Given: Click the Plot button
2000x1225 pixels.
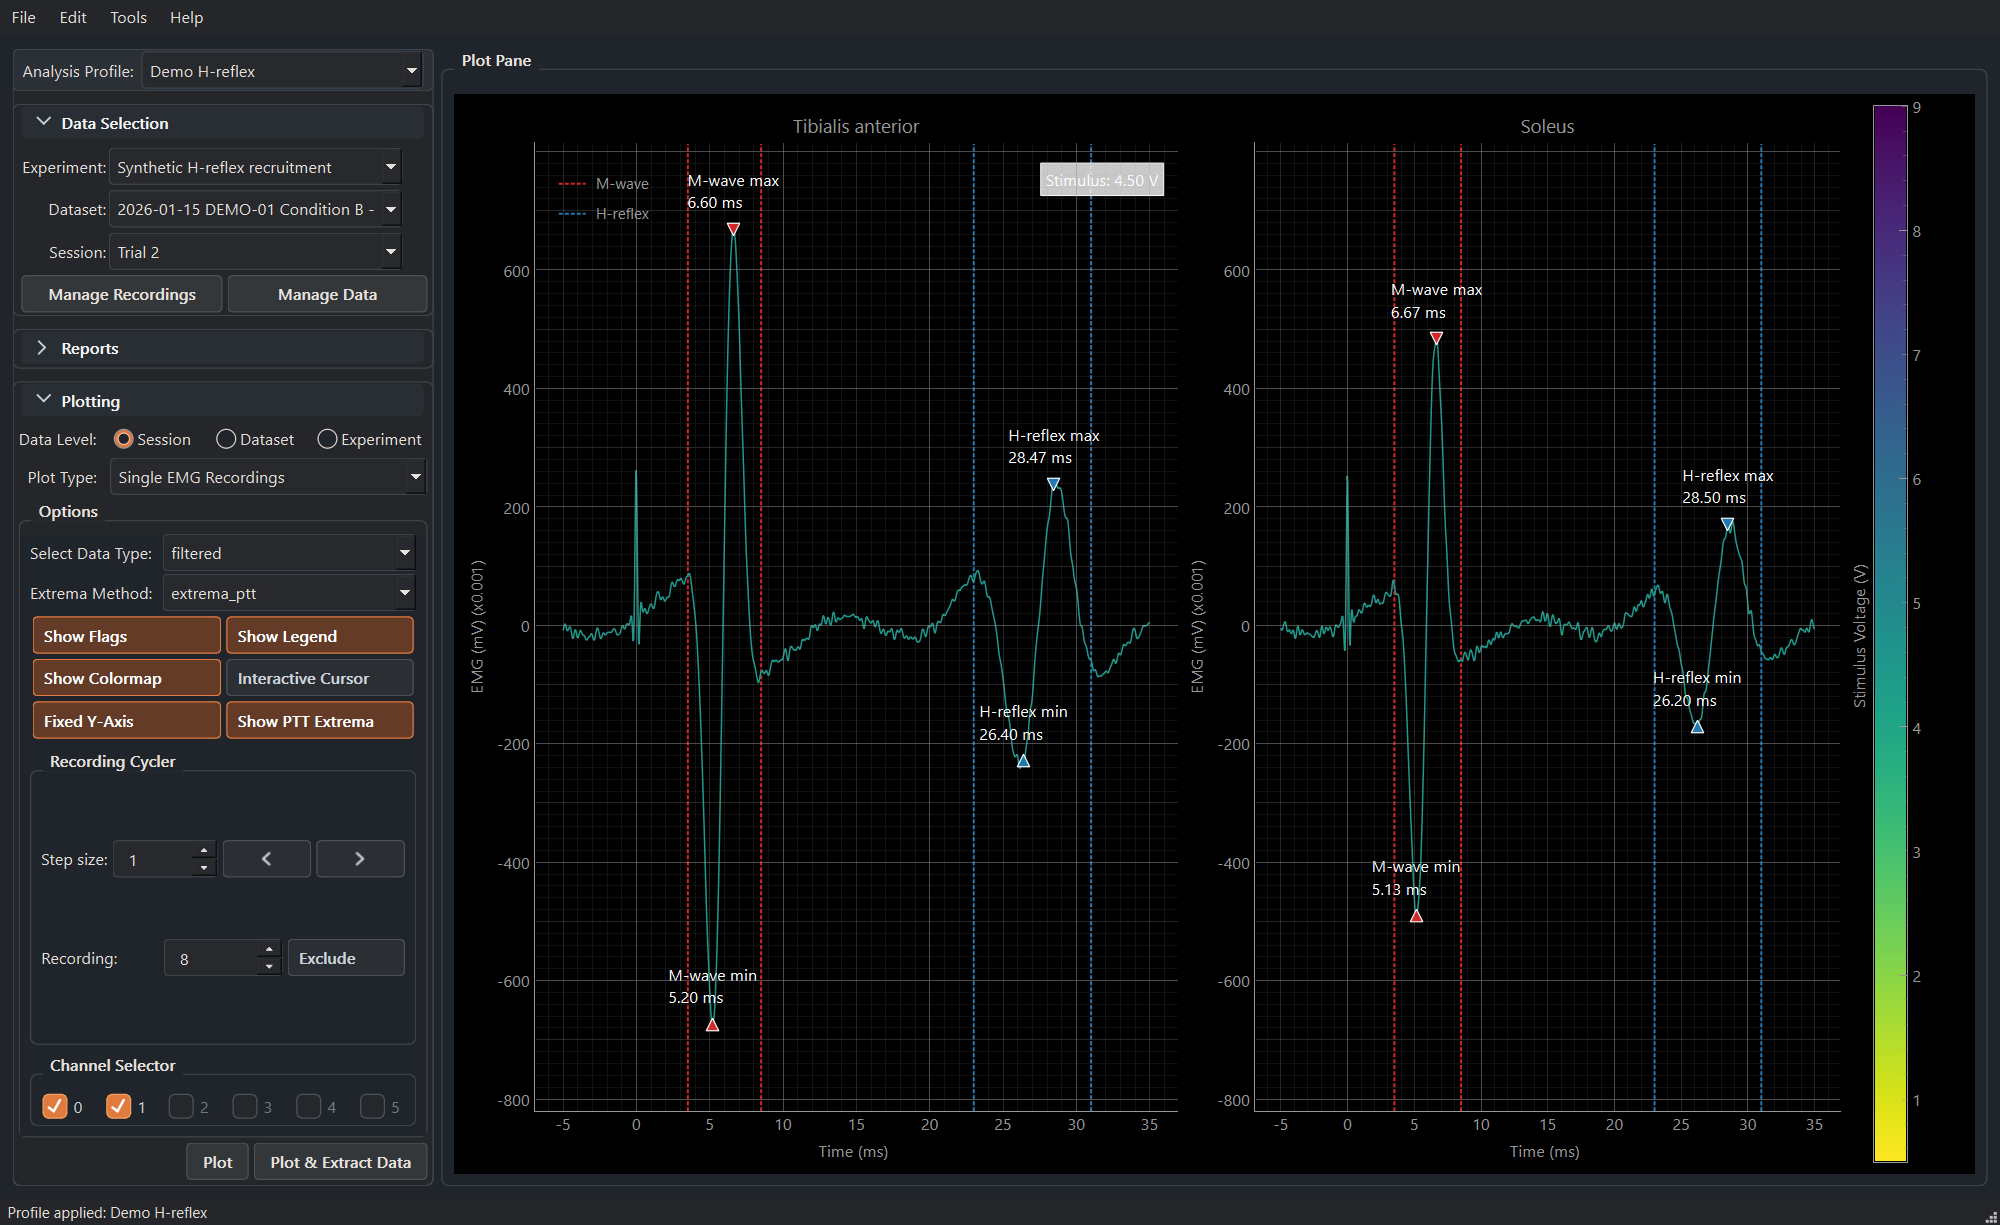Looking at the screenshot, I should tap(217, 1162).
